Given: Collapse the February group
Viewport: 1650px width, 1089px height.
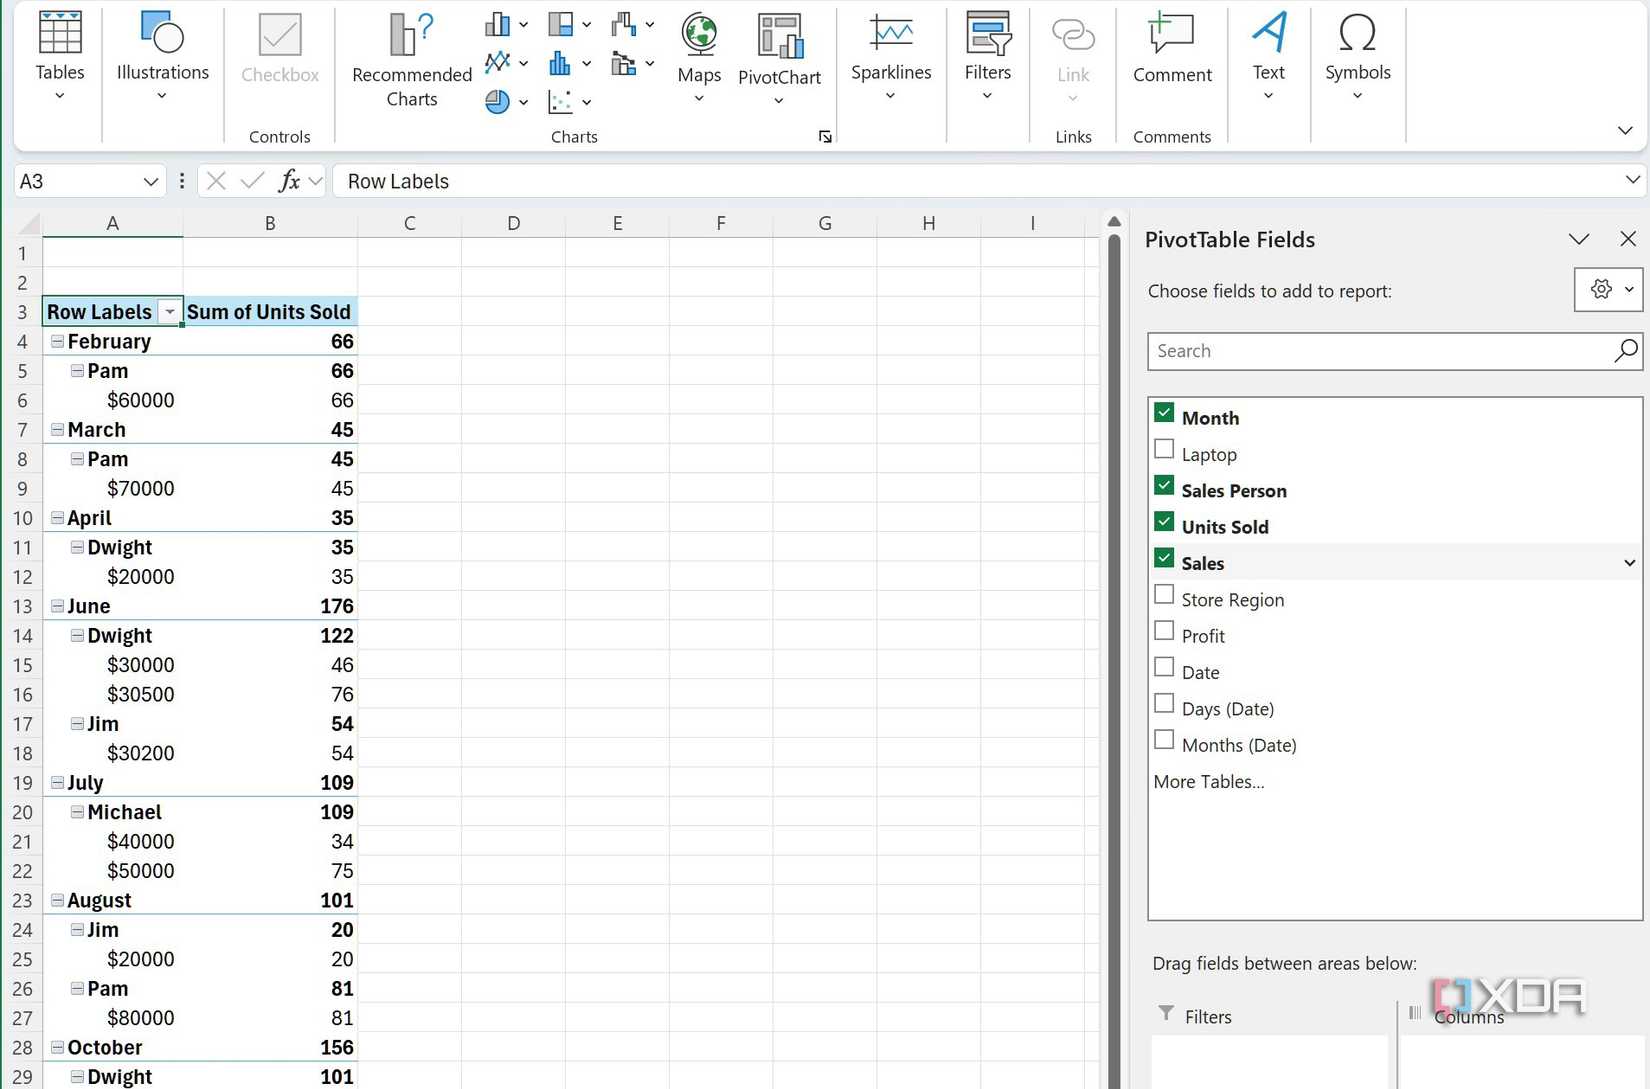Looking at the screenshot, I should [x=57, y=341].
